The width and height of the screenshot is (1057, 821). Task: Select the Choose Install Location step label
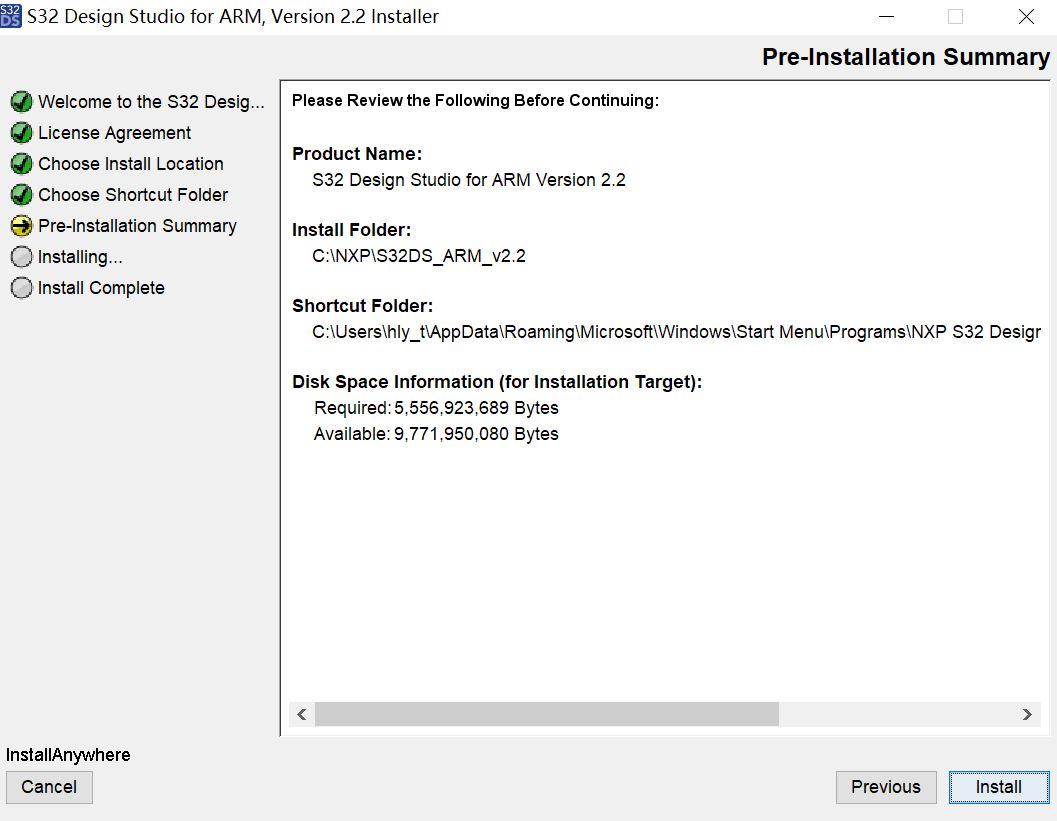click(130, 164)
